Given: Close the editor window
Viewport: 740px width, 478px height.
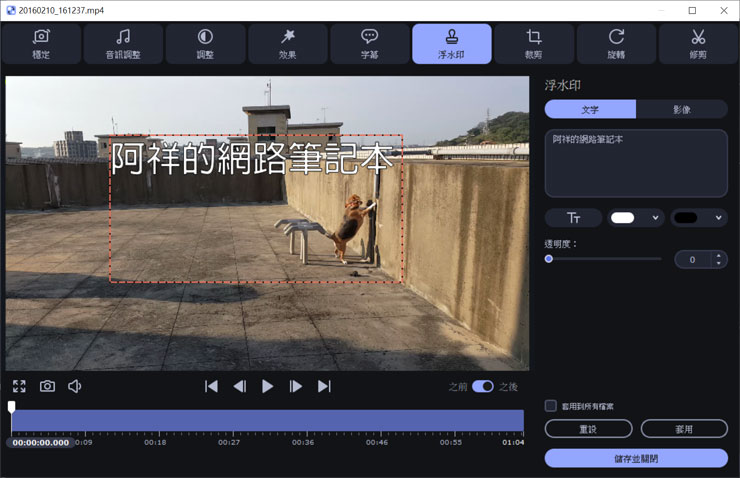Looking at the screenshot, I should click(x=724, y=10).
